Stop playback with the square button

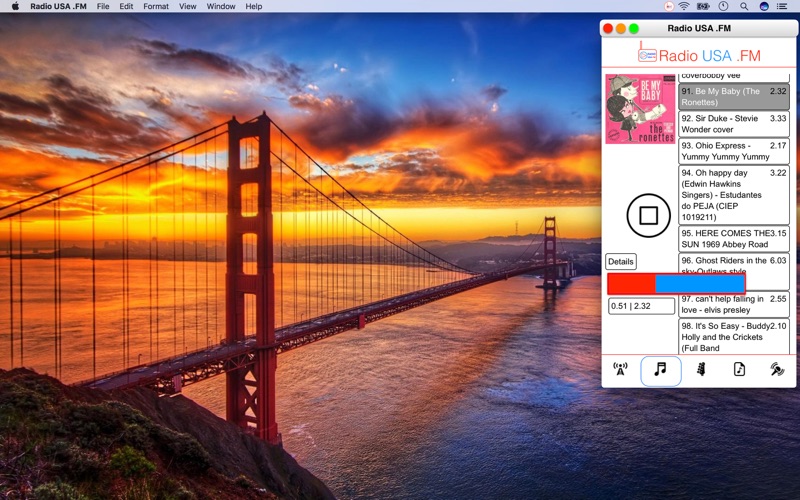point(648,215)
